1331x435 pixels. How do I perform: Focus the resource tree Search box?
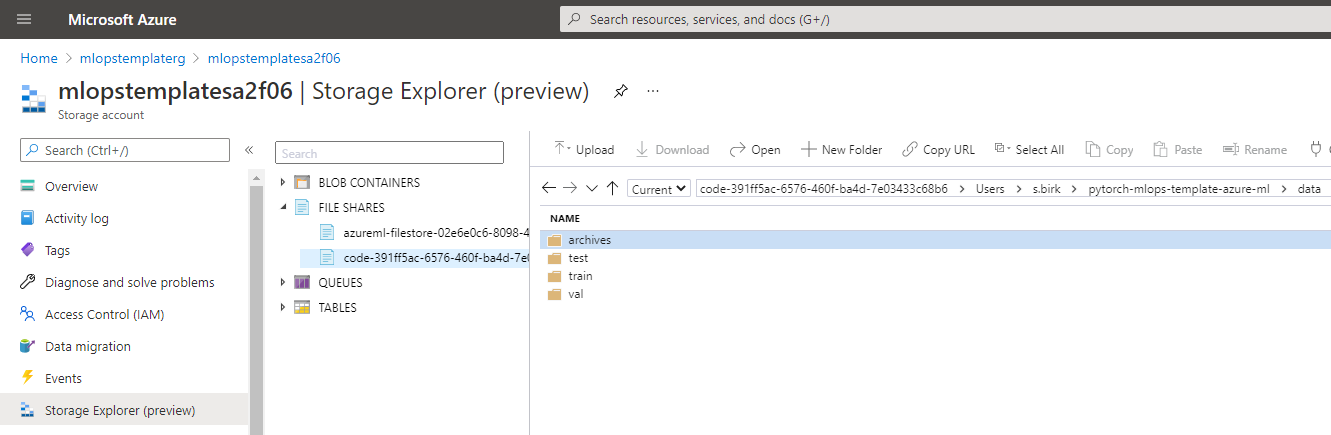pyautogui.click(x=389, y=153)
